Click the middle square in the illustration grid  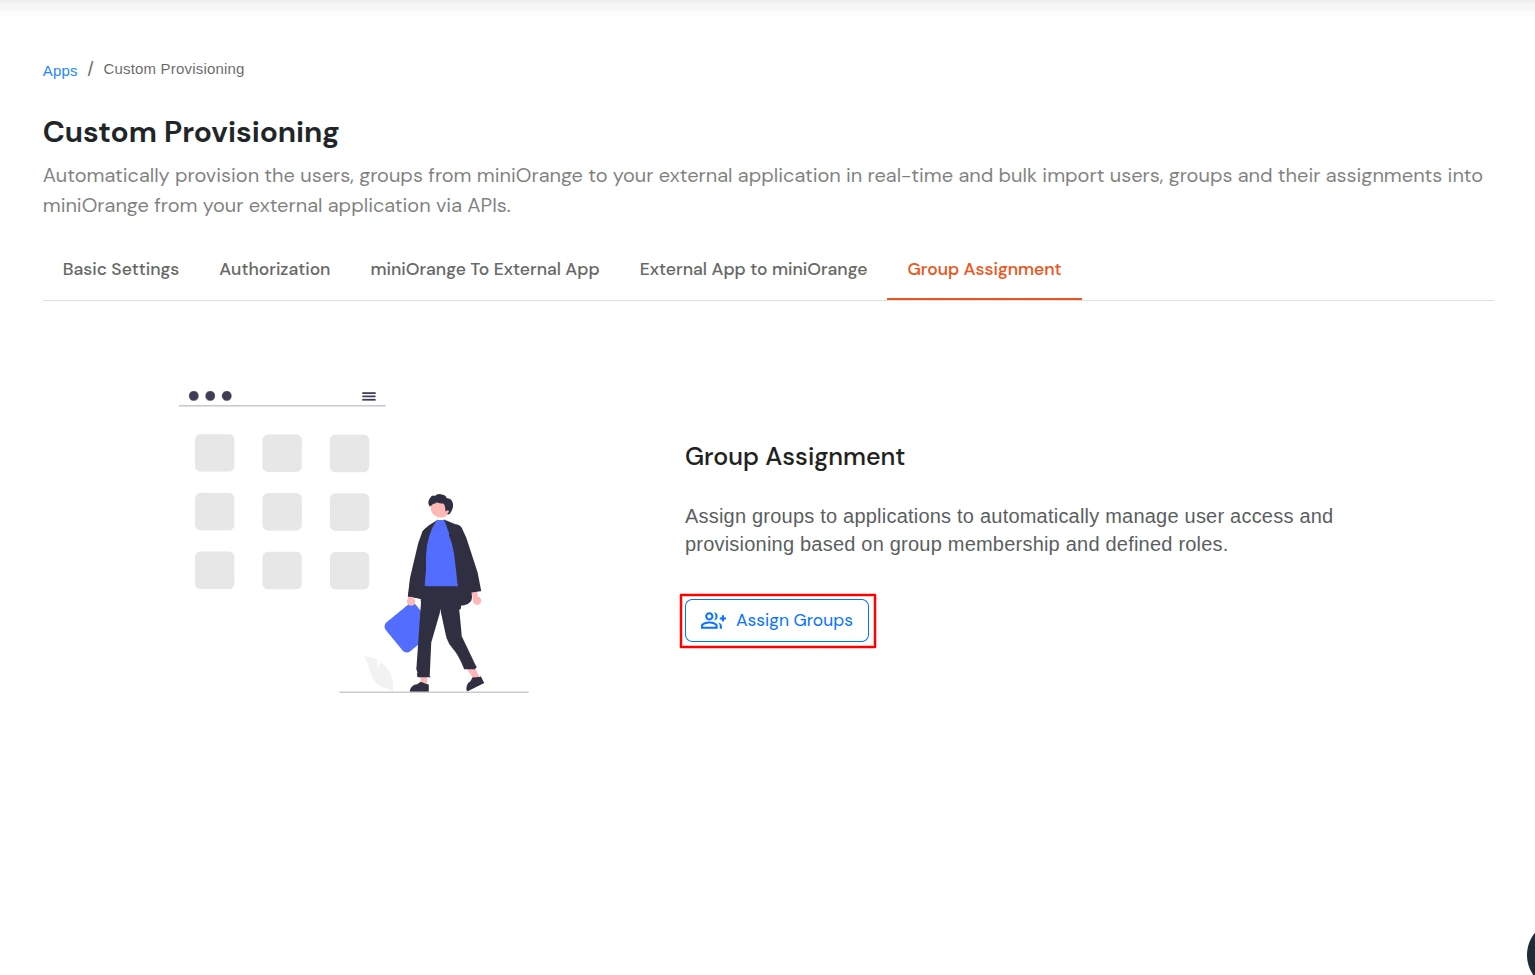point(282,511)
